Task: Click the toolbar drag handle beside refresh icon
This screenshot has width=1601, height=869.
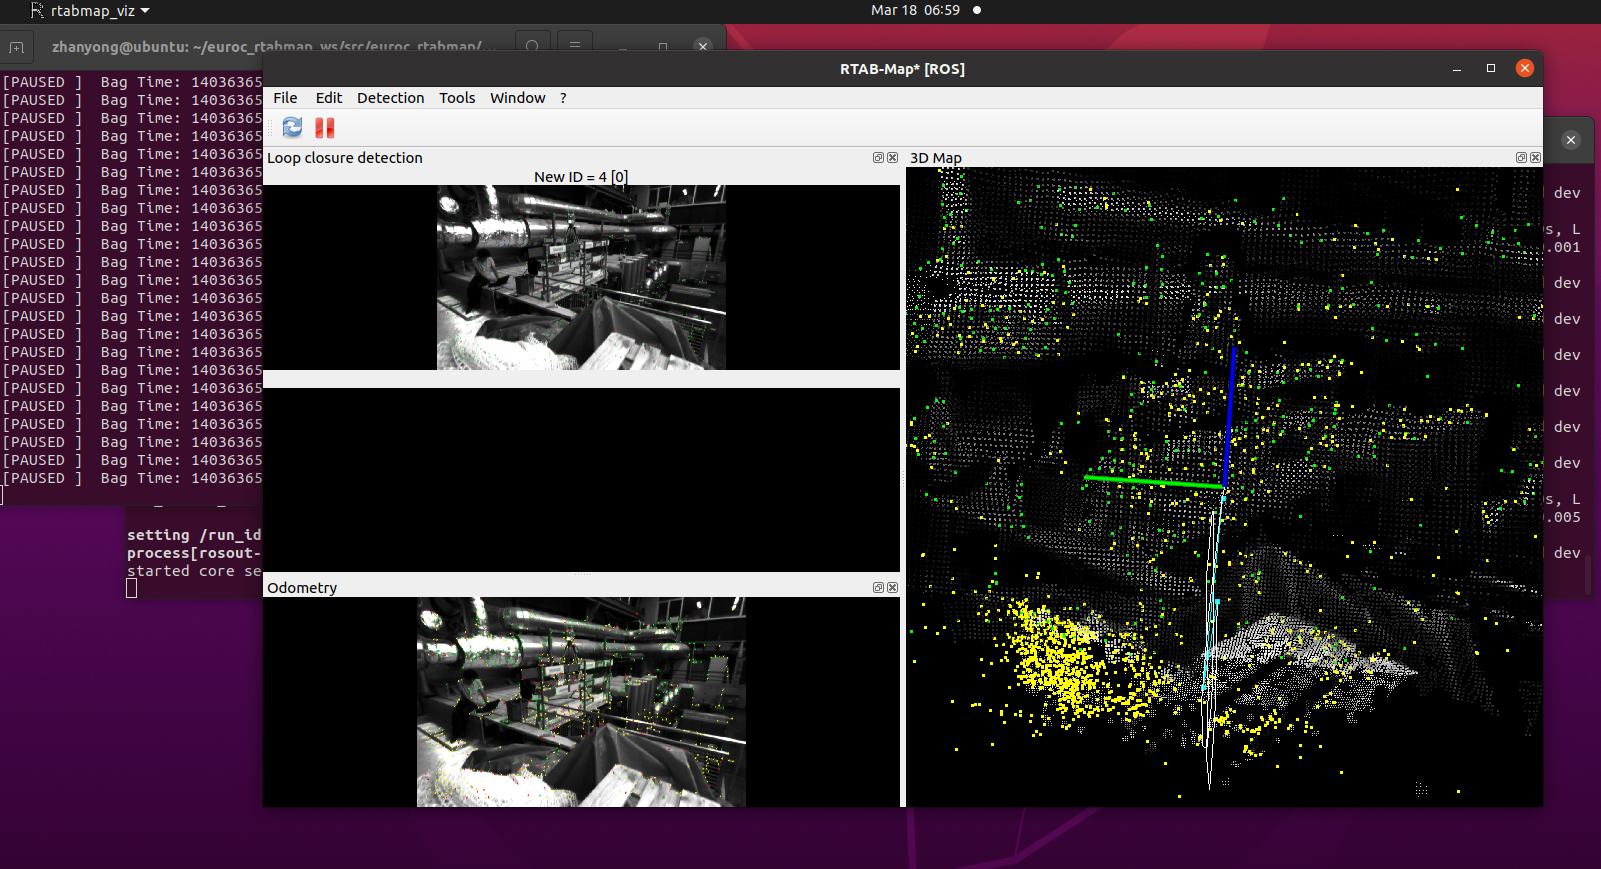Action: (270, 127)
